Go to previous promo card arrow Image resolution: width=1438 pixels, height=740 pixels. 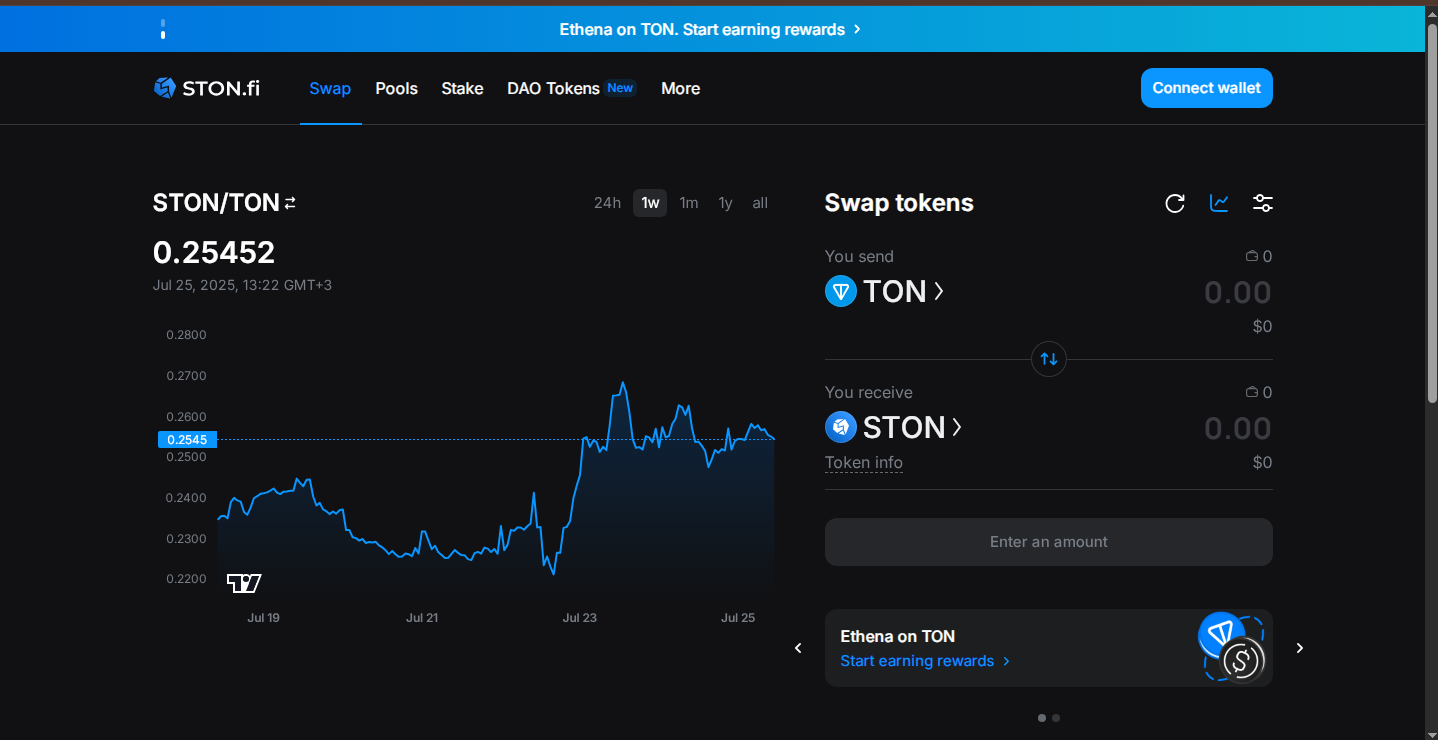point(798,648)
